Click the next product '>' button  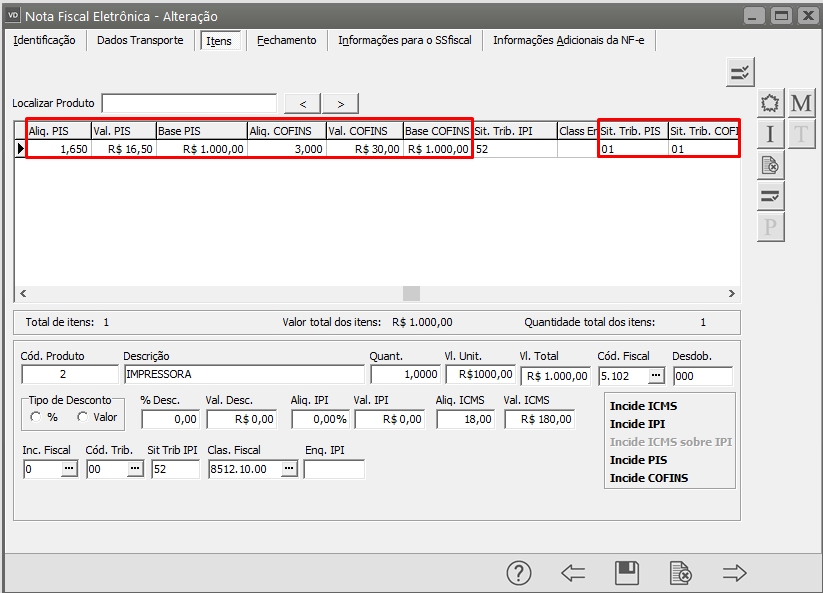(340, 103)
